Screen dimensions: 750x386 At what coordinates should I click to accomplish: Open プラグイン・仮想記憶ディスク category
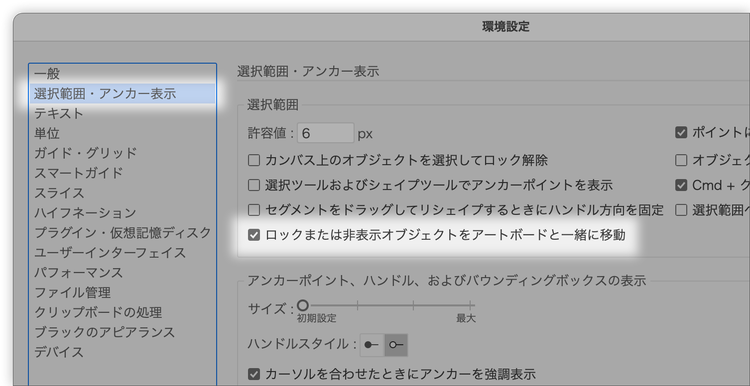click(122, 232)
